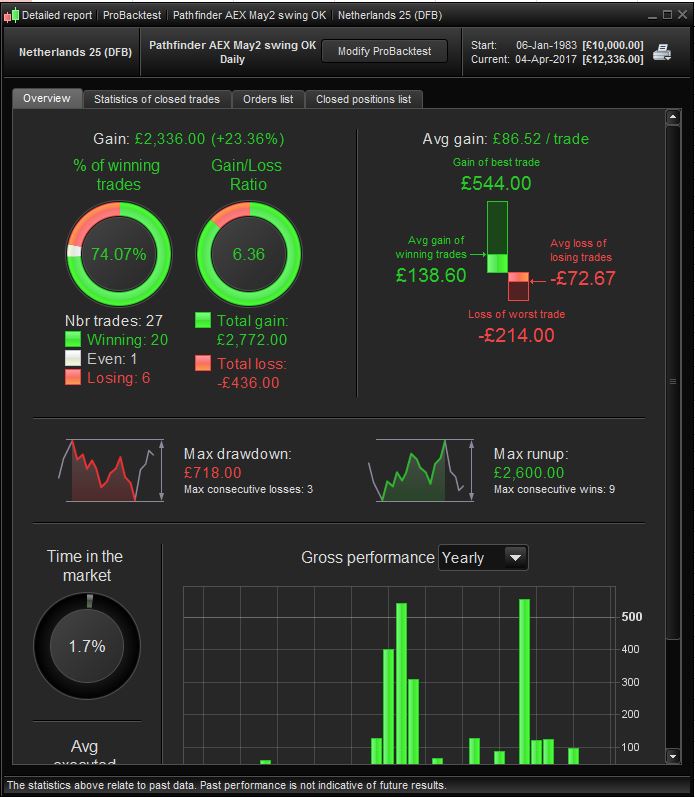Click the green Total gain swatch

pyautogui.click(x=203, y=320)
